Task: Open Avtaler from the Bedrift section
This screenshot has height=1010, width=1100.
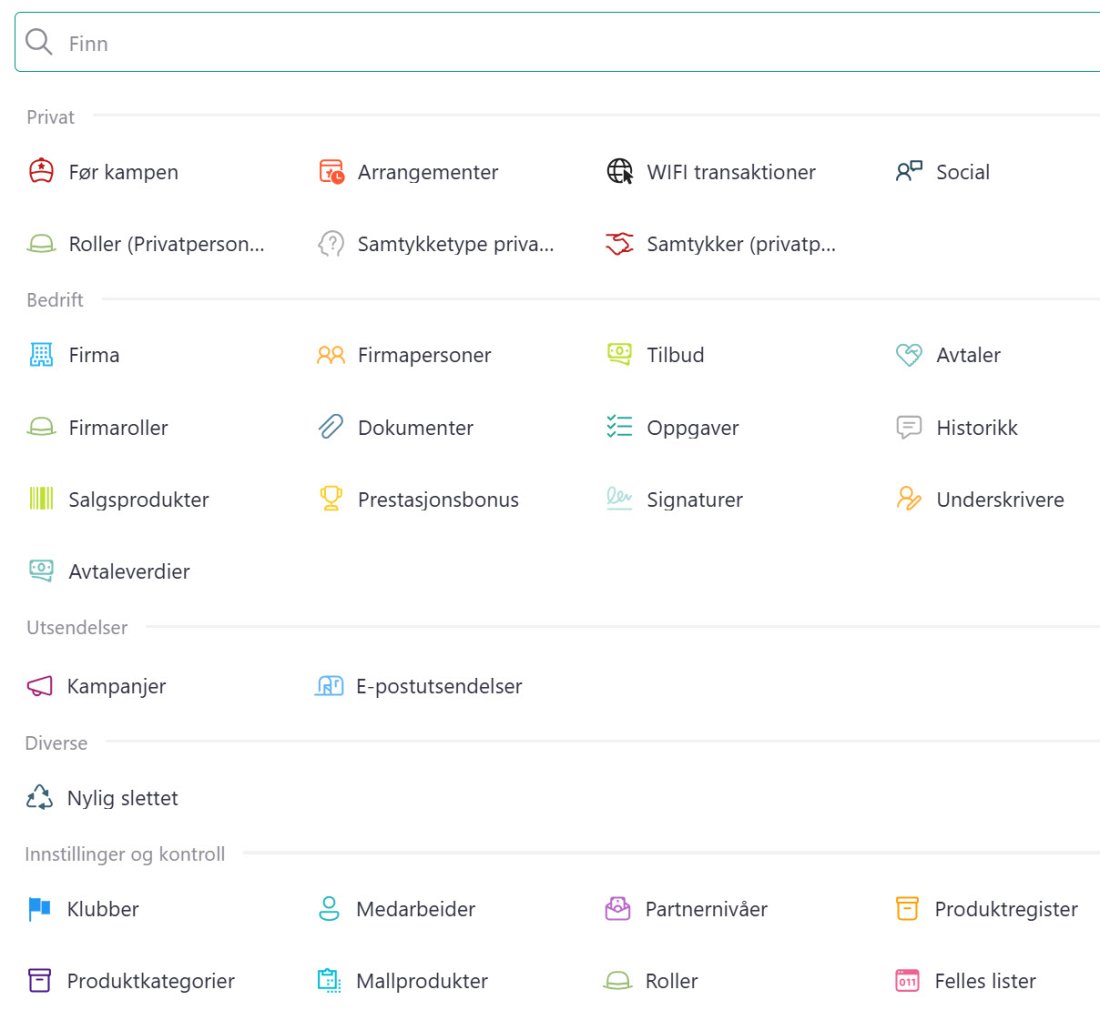Action: click(x=948, y=355)
